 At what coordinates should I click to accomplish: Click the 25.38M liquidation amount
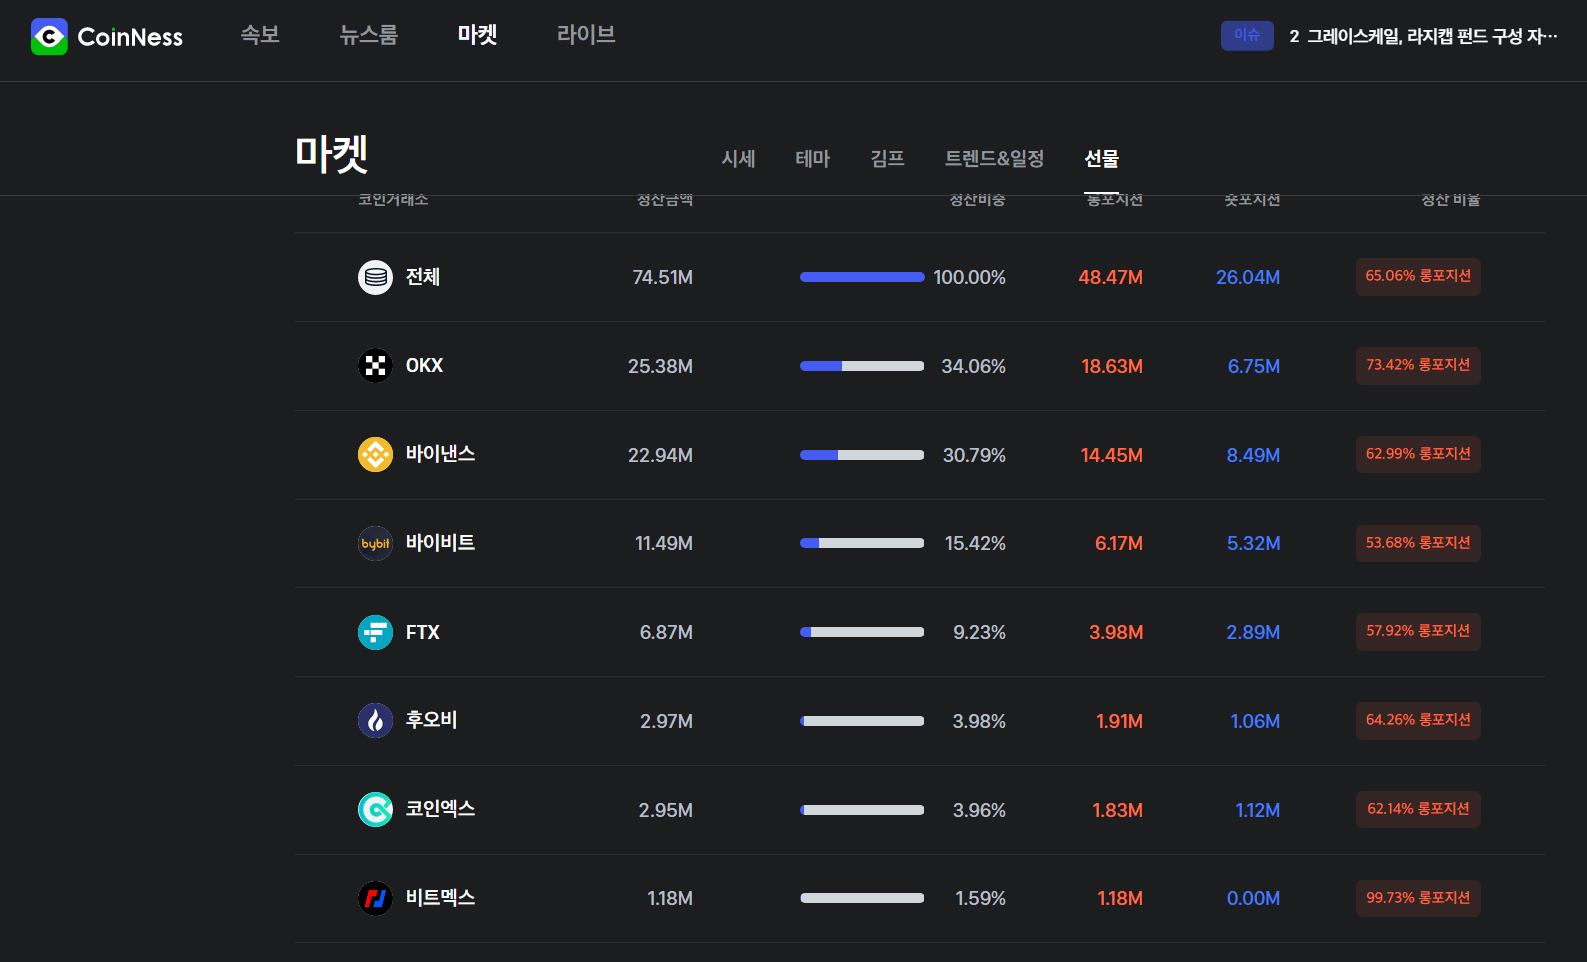coord(660,367)
